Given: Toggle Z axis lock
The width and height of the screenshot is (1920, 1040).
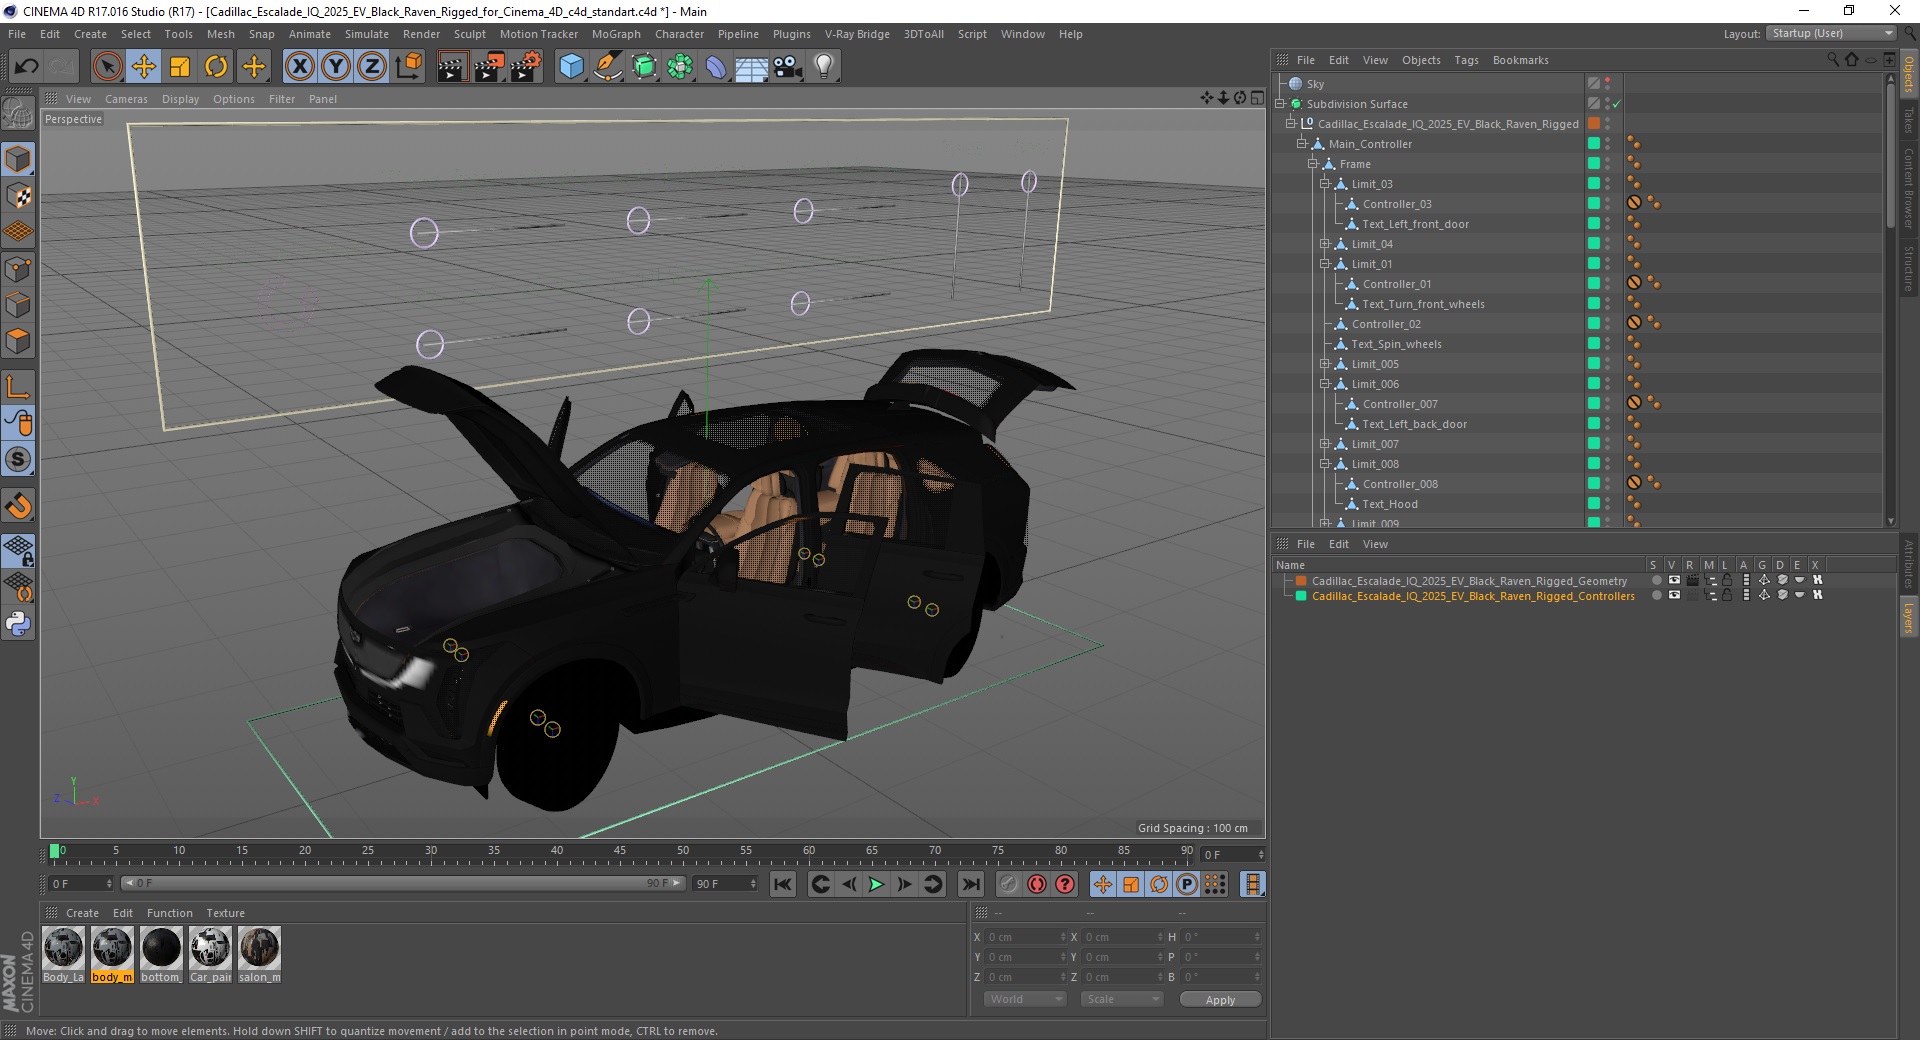Looking at the screenshot, I should pos(372,67).
